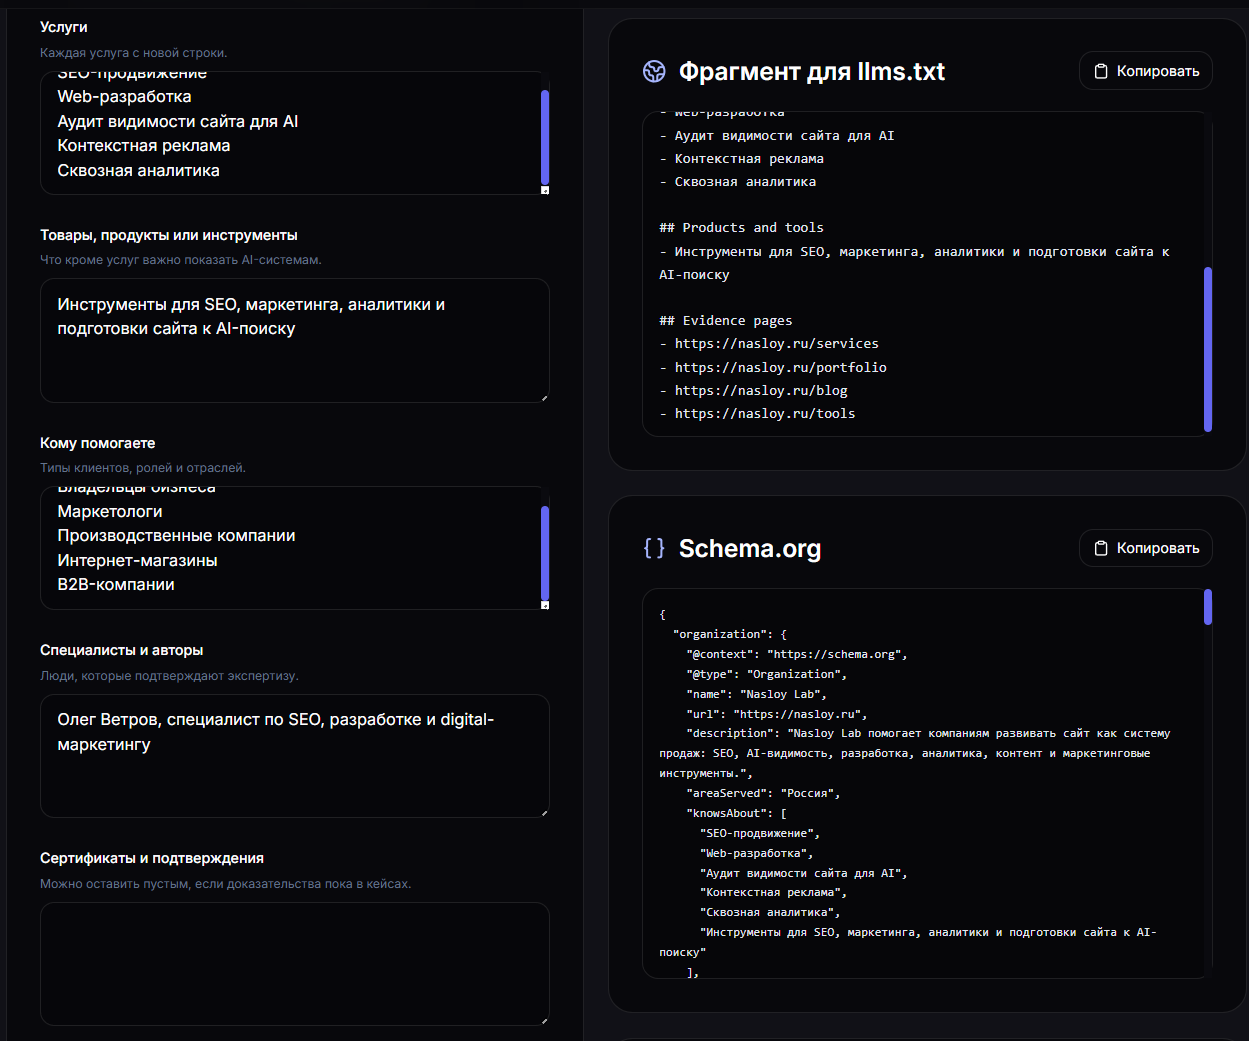Click the line Контекстная реклама in the Услуги field
1249x1041 pixels.
[x=144, y=145]
